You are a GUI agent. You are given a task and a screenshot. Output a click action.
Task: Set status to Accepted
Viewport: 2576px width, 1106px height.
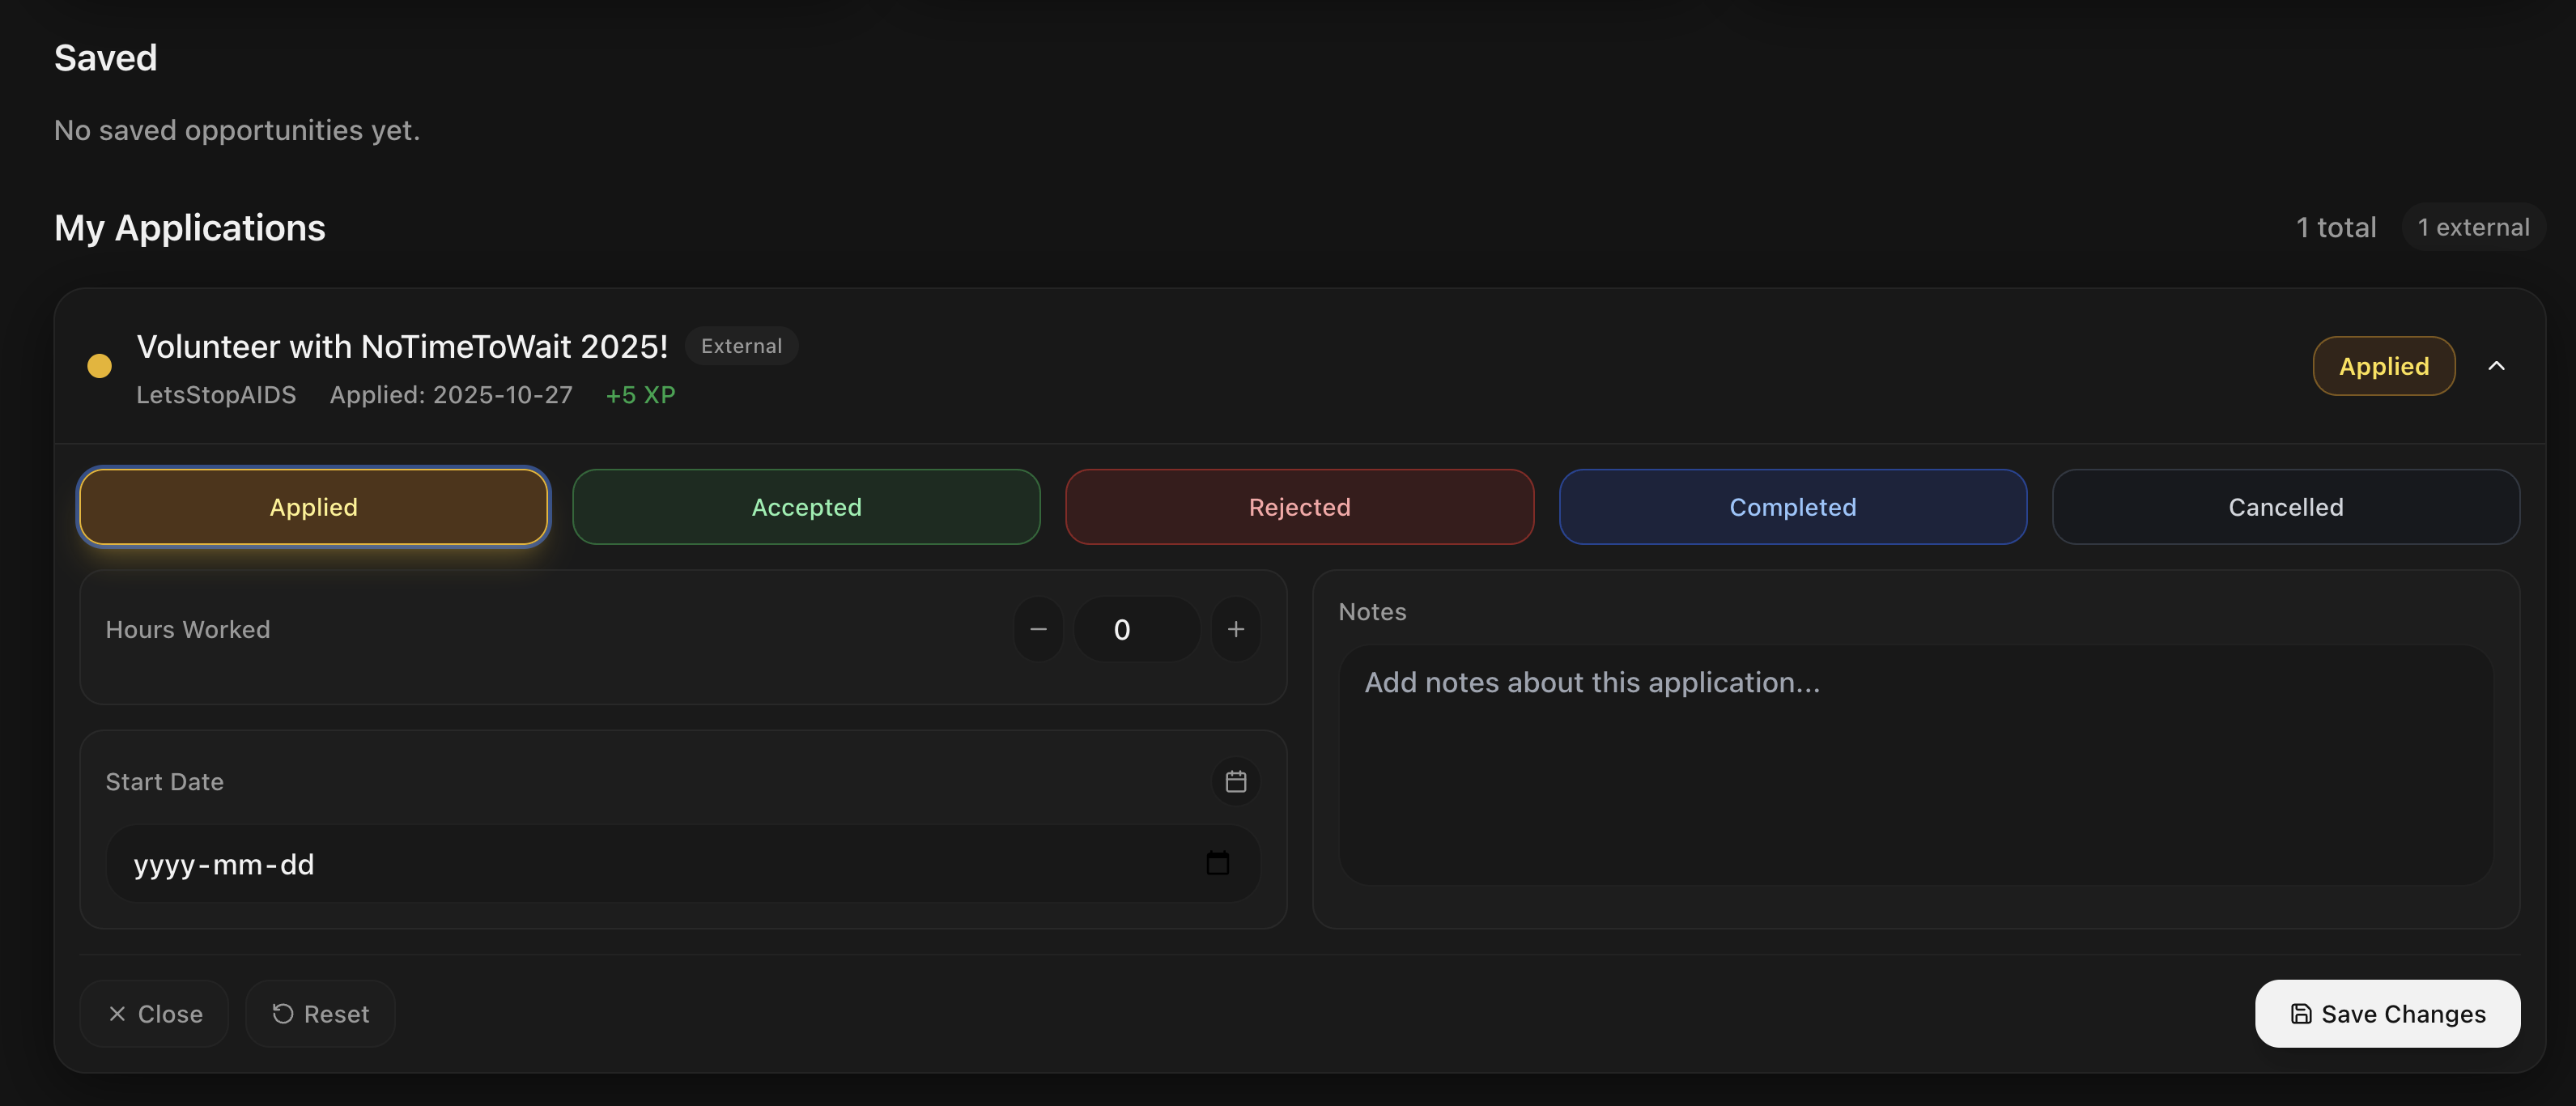coord(806,507)
